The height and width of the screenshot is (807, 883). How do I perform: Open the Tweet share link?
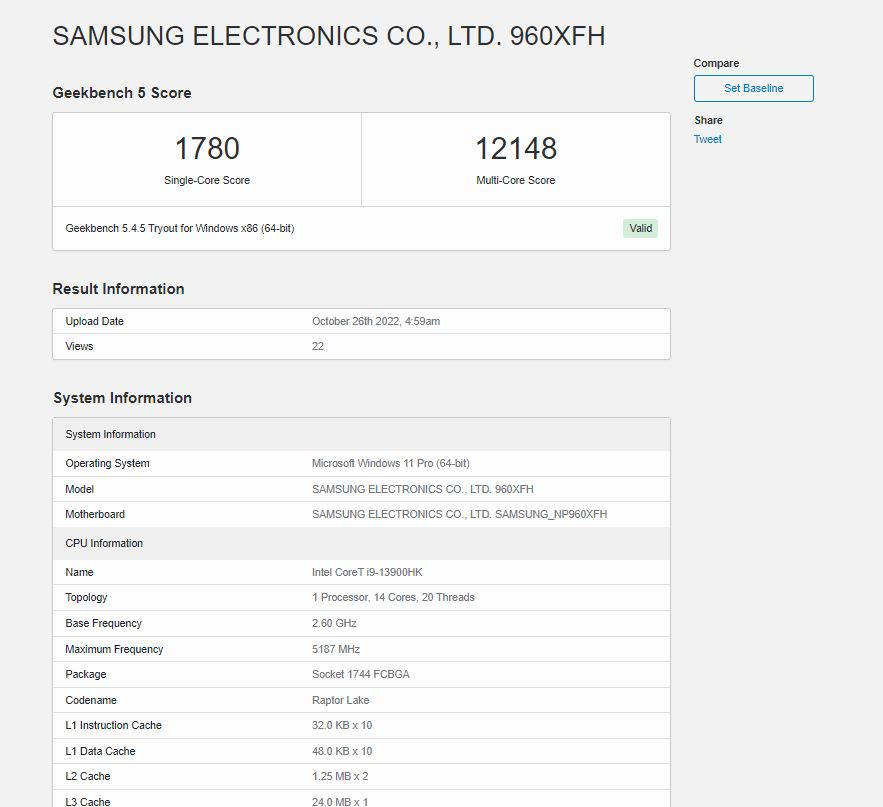coord(707,139)
